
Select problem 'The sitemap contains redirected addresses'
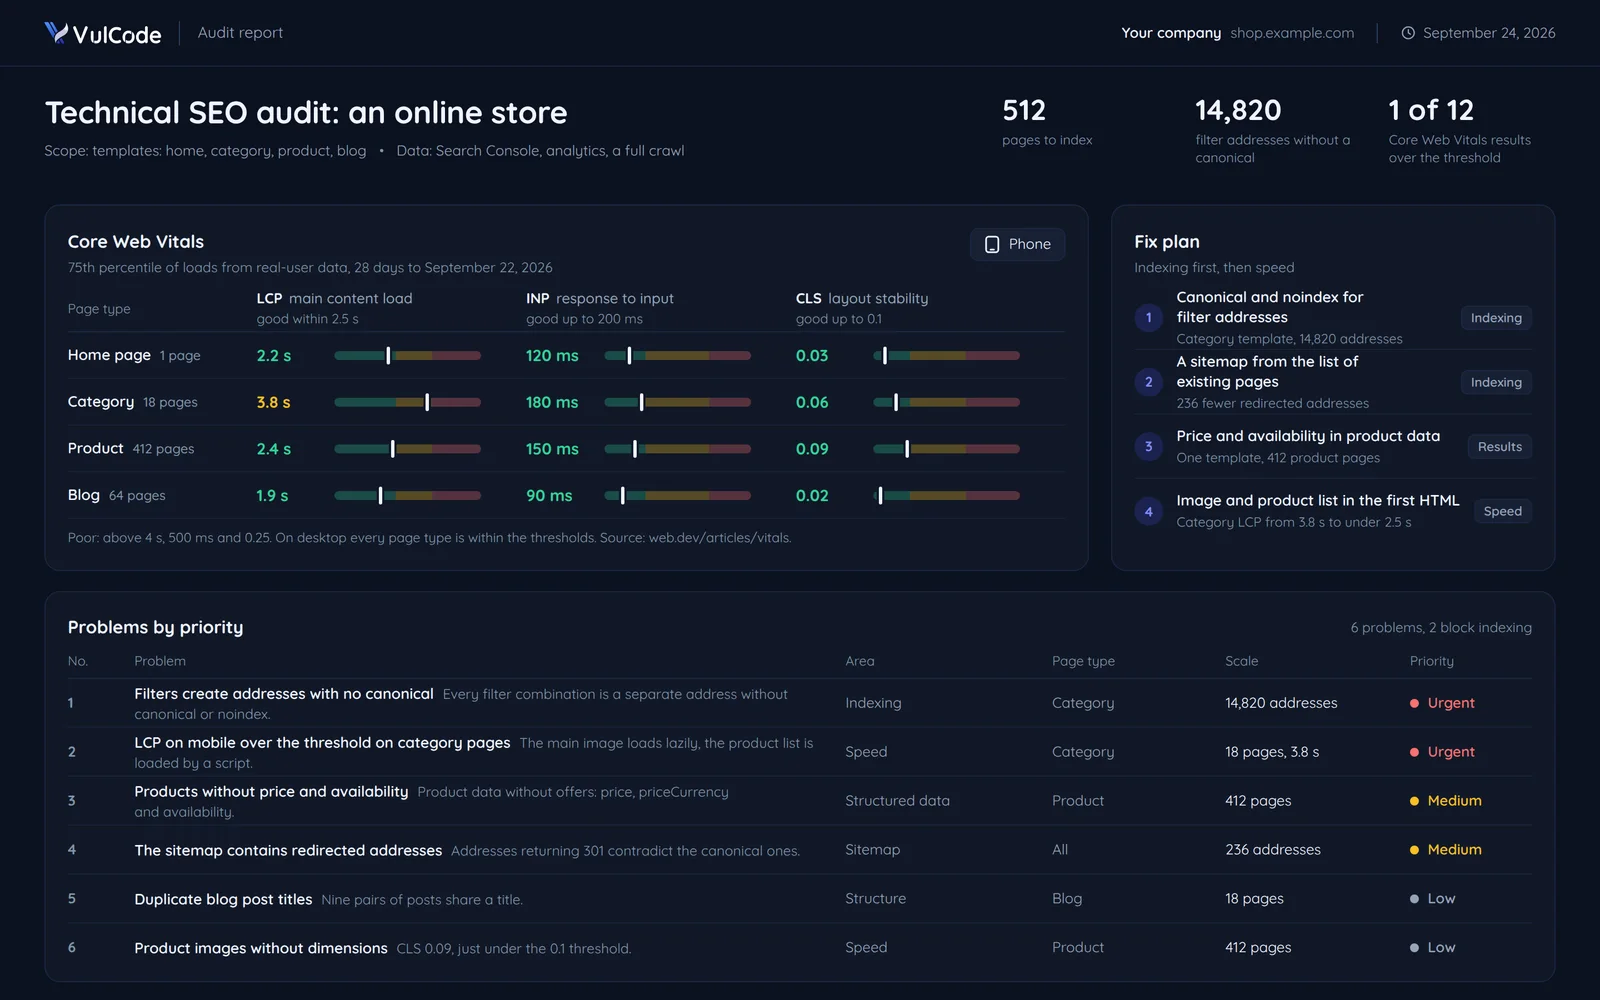tap(288, 850)
